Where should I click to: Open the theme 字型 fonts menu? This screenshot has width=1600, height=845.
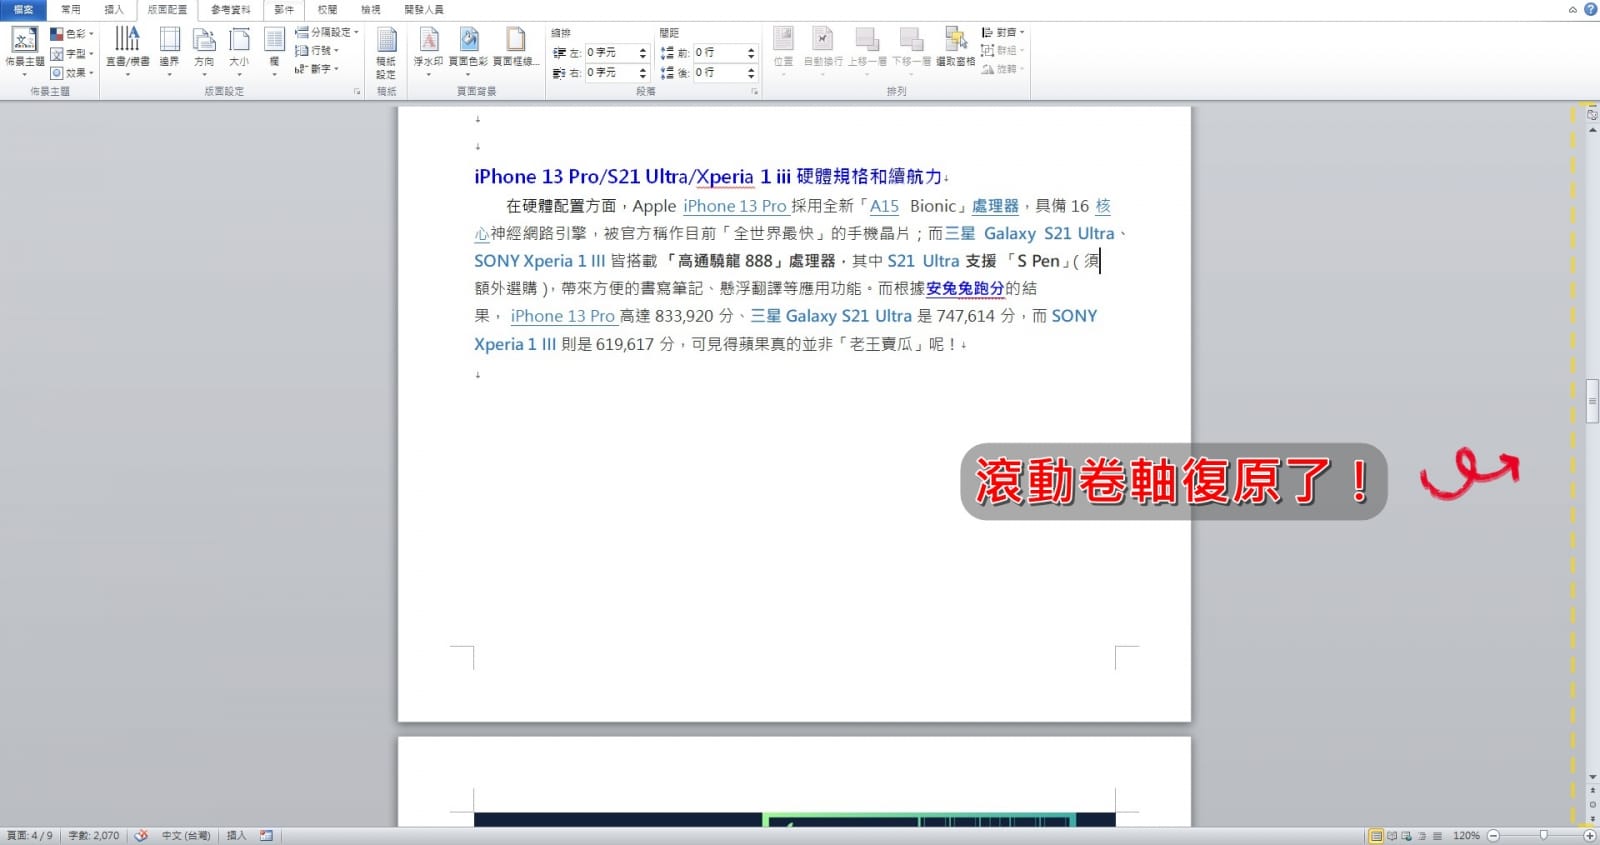72,53
